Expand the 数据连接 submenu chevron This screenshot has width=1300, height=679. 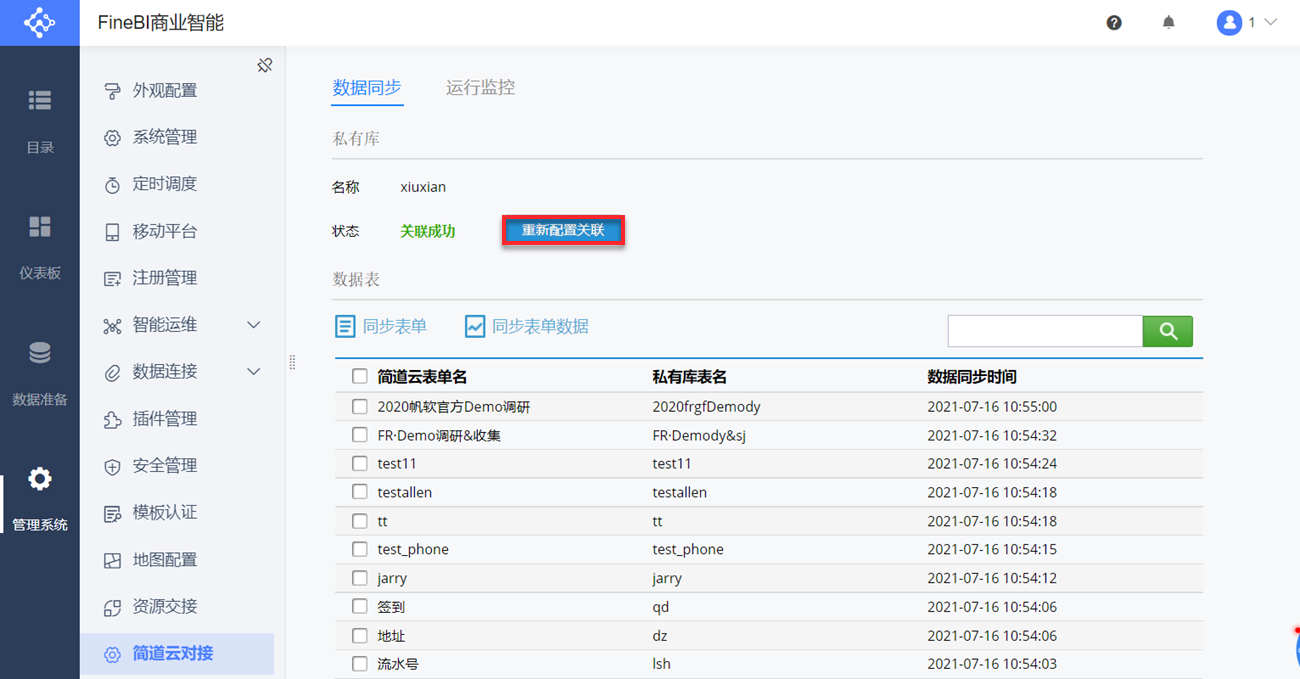coord(254,372)
